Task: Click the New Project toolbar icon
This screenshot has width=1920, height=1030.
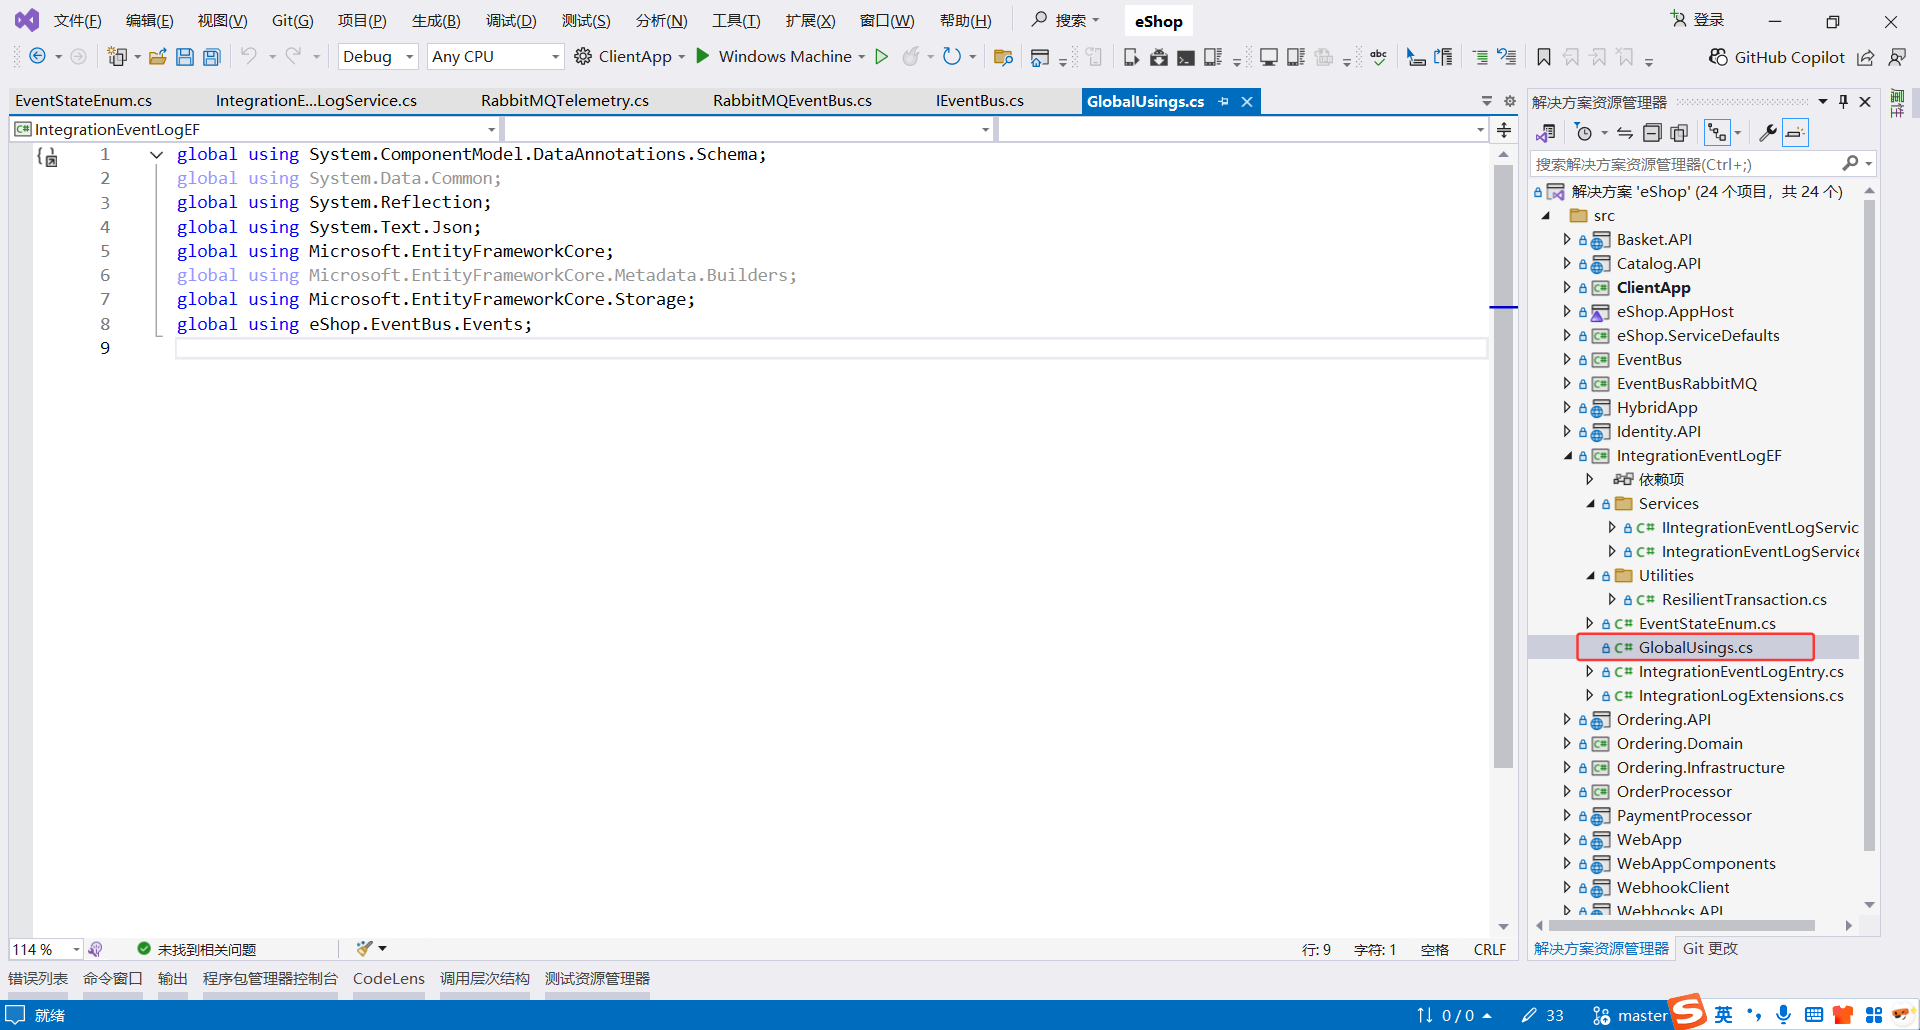Action: 118,57
